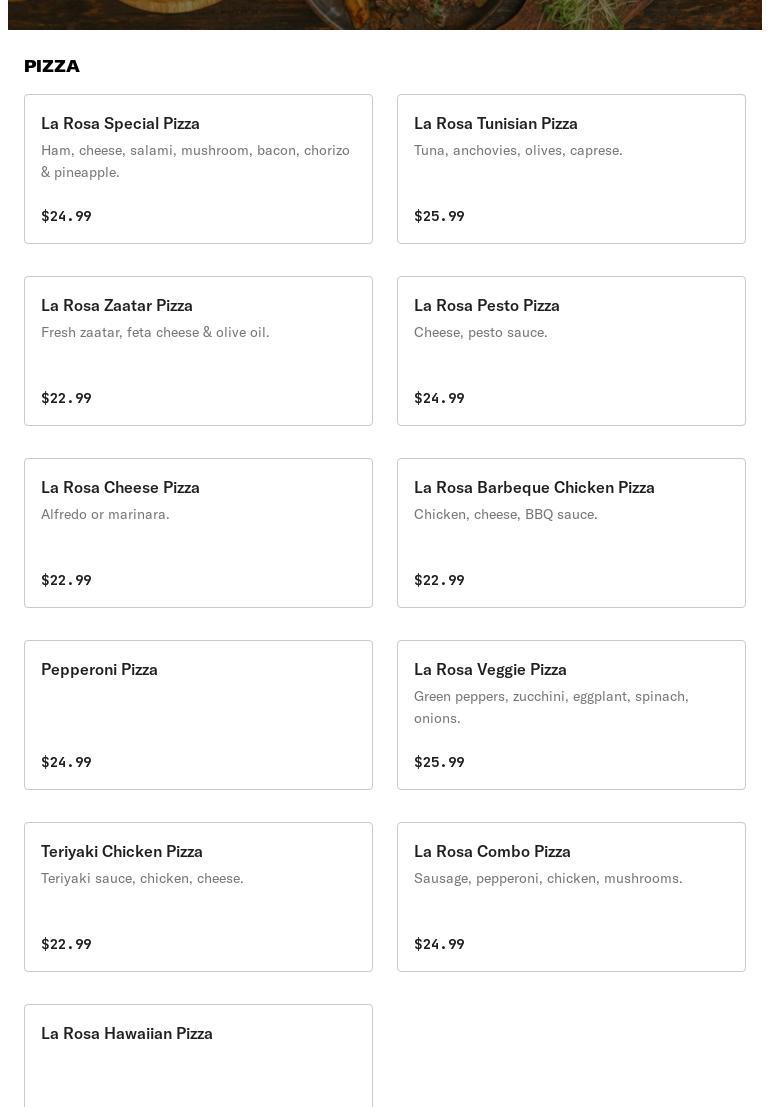Open the La Rosa Hawaiian Pizza card
The height and width of the screenshot is (1107, 770).
pos(198,1055)
